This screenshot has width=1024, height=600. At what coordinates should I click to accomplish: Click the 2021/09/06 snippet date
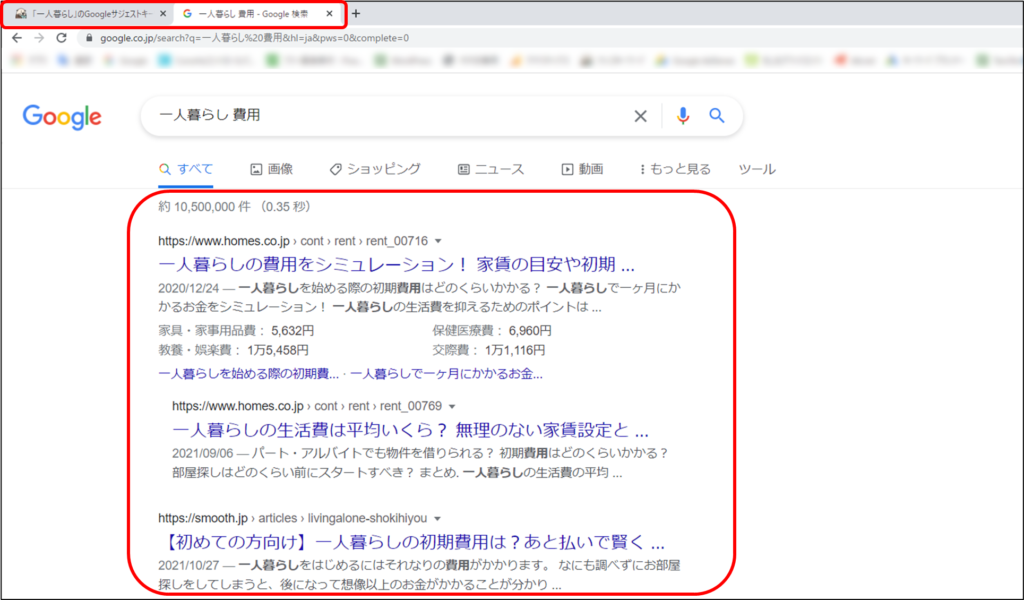point(203,453)
